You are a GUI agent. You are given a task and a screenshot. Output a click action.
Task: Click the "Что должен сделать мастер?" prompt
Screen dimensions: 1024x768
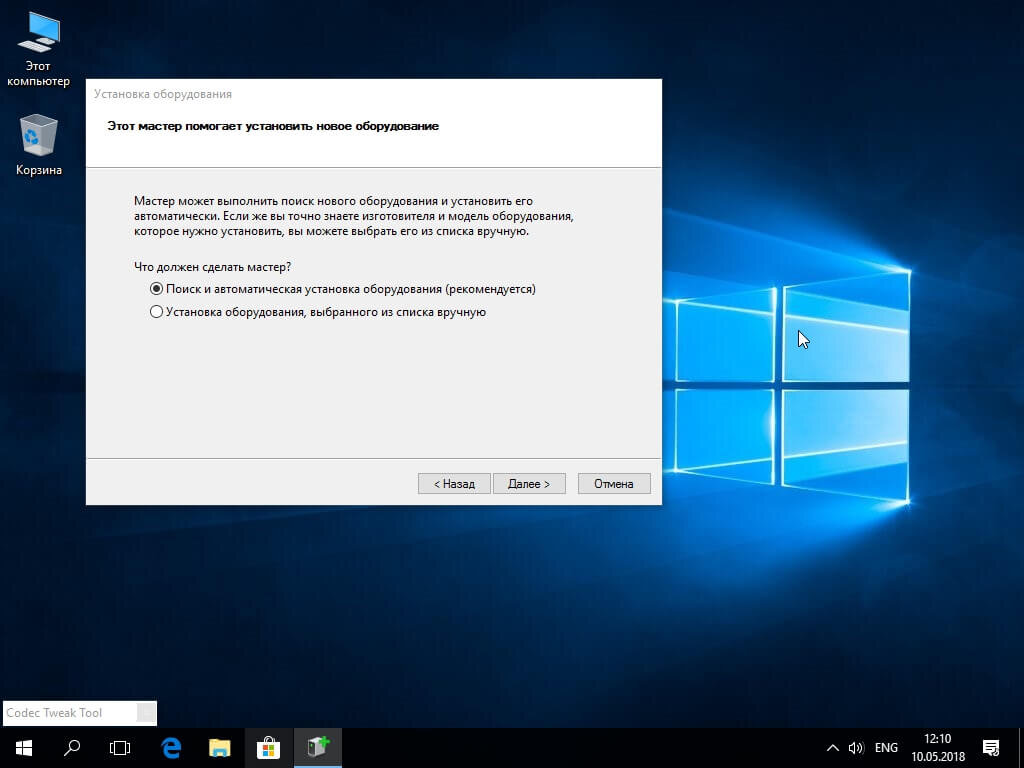click(212, 267)
